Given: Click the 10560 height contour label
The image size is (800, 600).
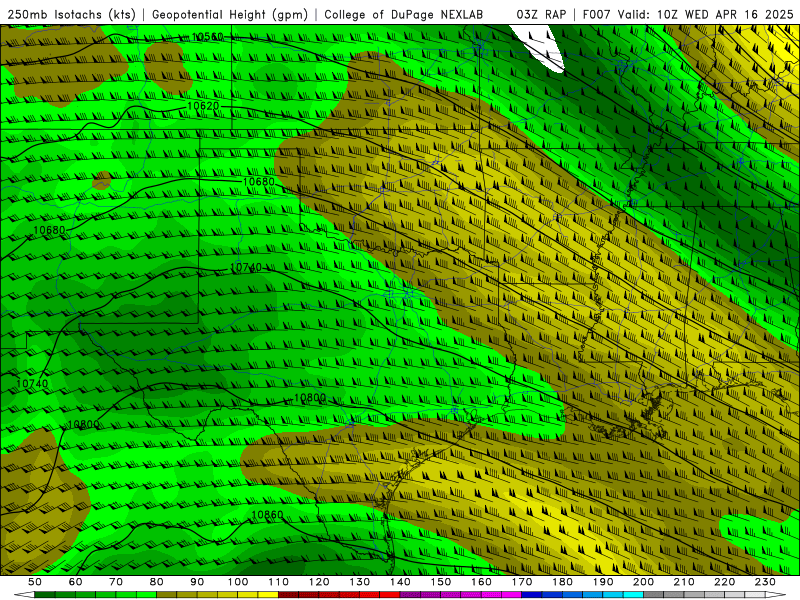Looking at the screenshot, I should (208, 37).
